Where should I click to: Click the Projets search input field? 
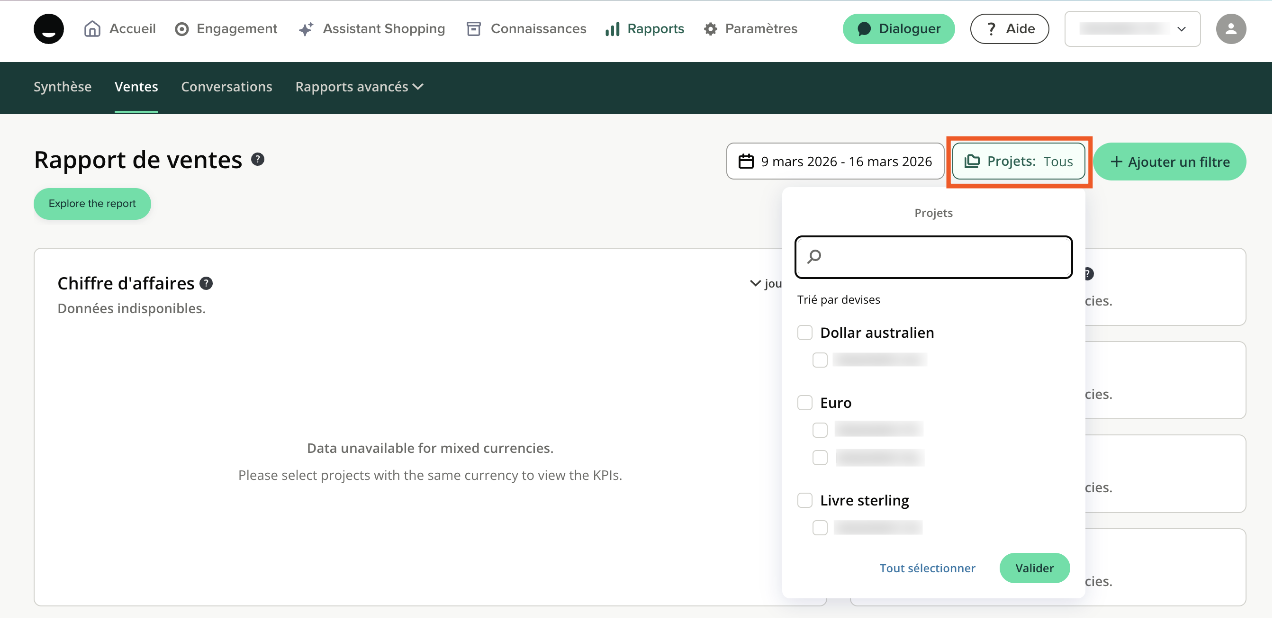click(933, 257)
